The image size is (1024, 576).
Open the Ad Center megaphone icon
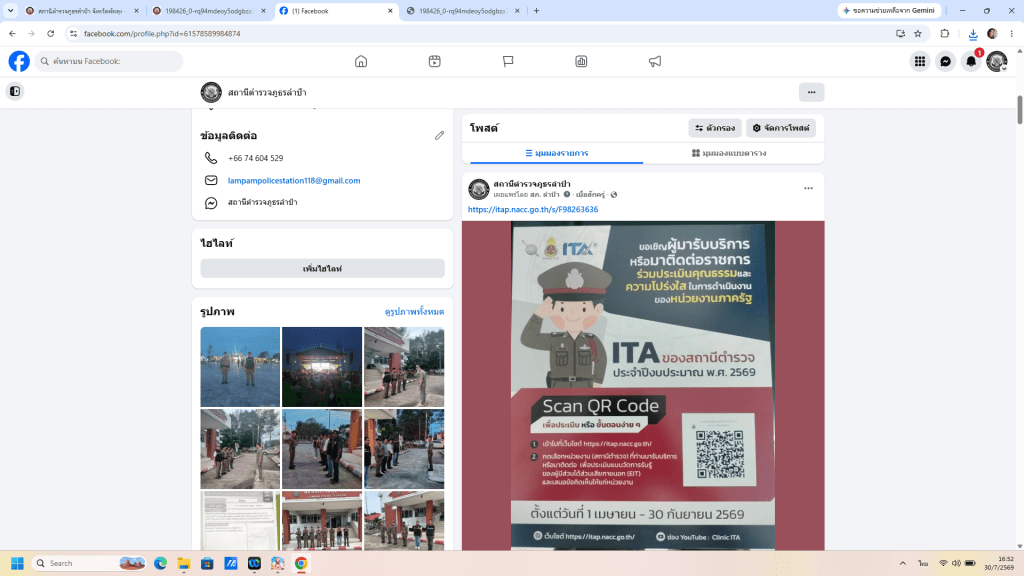(x=655, y=61)
